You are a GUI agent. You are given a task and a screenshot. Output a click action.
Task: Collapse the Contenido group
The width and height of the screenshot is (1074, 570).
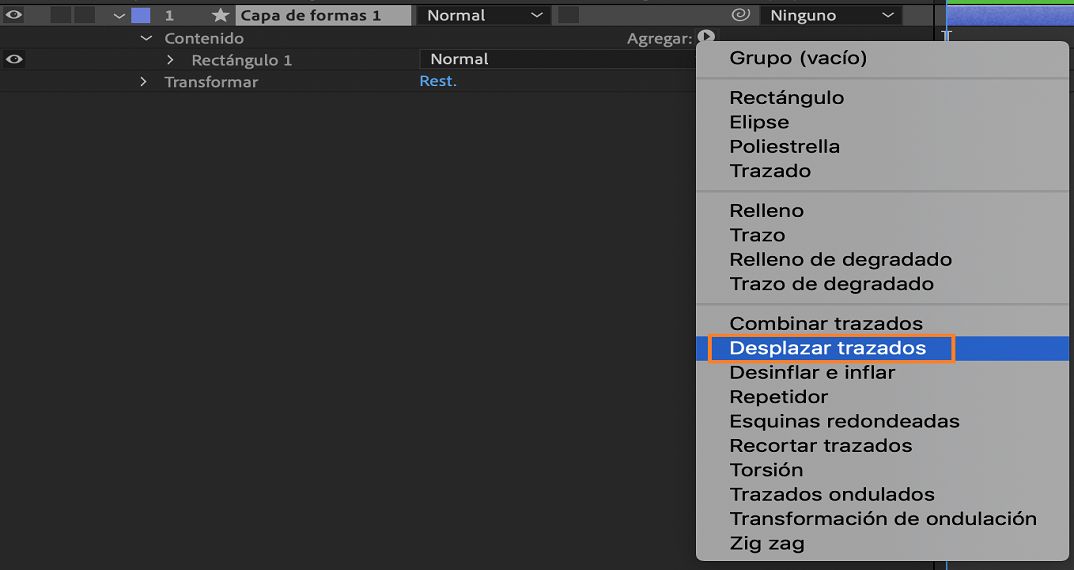pyautogui.click(x=147, y=38)
